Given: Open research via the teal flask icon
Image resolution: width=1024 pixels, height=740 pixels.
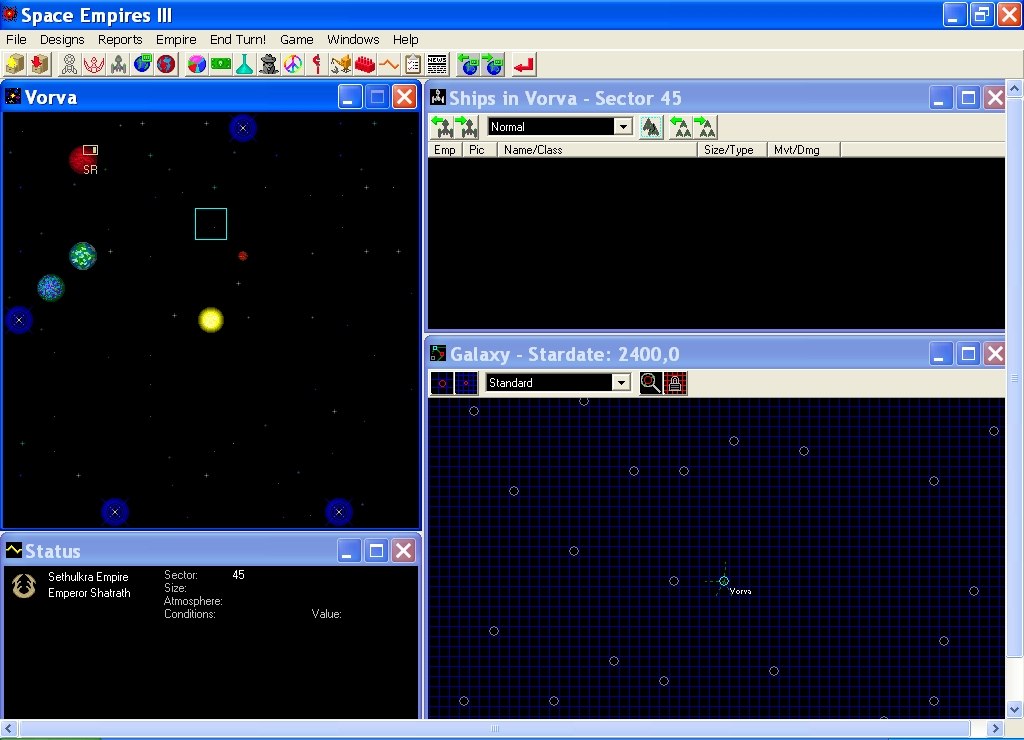Looking at the screenshot, I should coord(244,65).
